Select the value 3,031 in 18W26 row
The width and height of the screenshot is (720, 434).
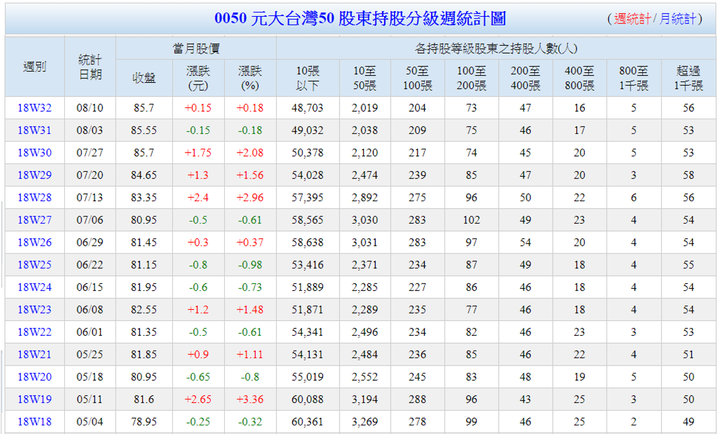(x=365, y=242)
